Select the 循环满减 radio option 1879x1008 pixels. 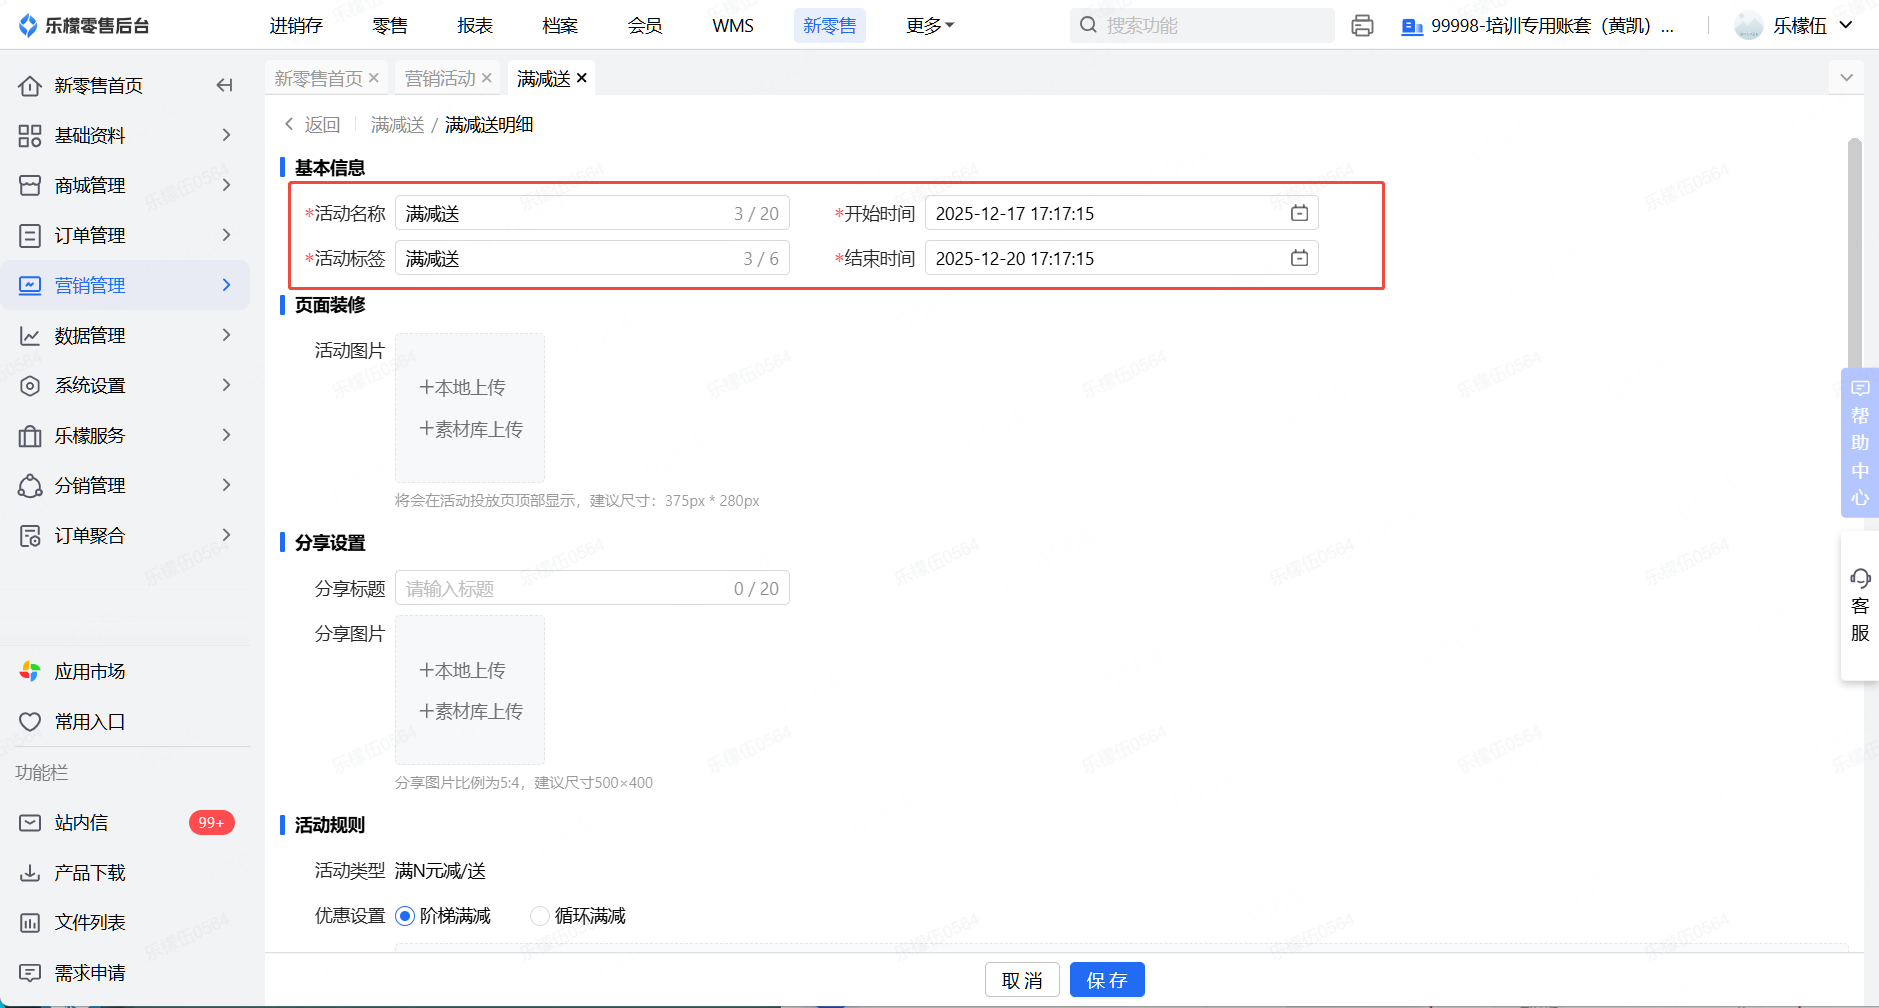[540, 916]
